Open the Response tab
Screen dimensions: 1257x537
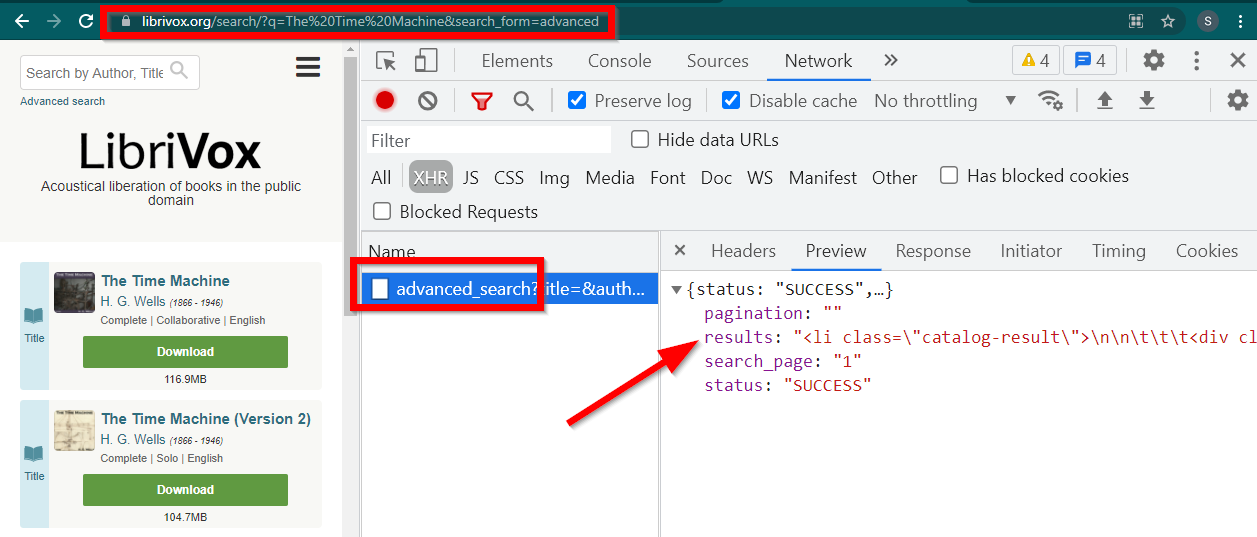tap(933, 251)
